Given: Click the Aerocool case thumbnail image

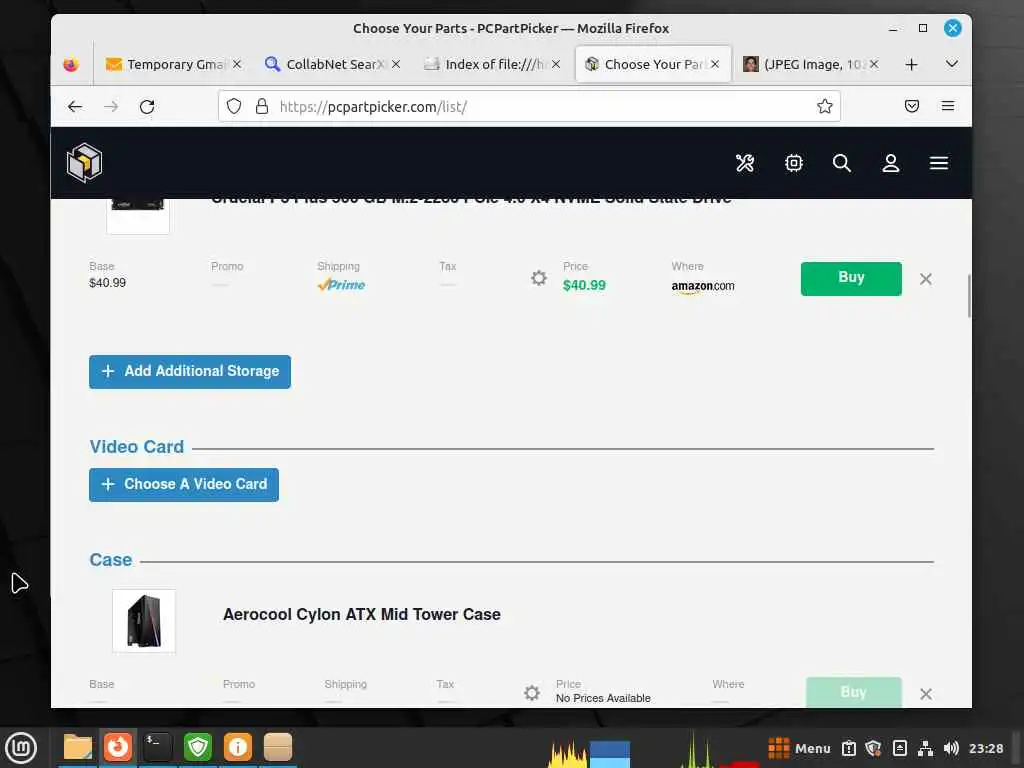Looking at the screenshot, I should (144, 621).
